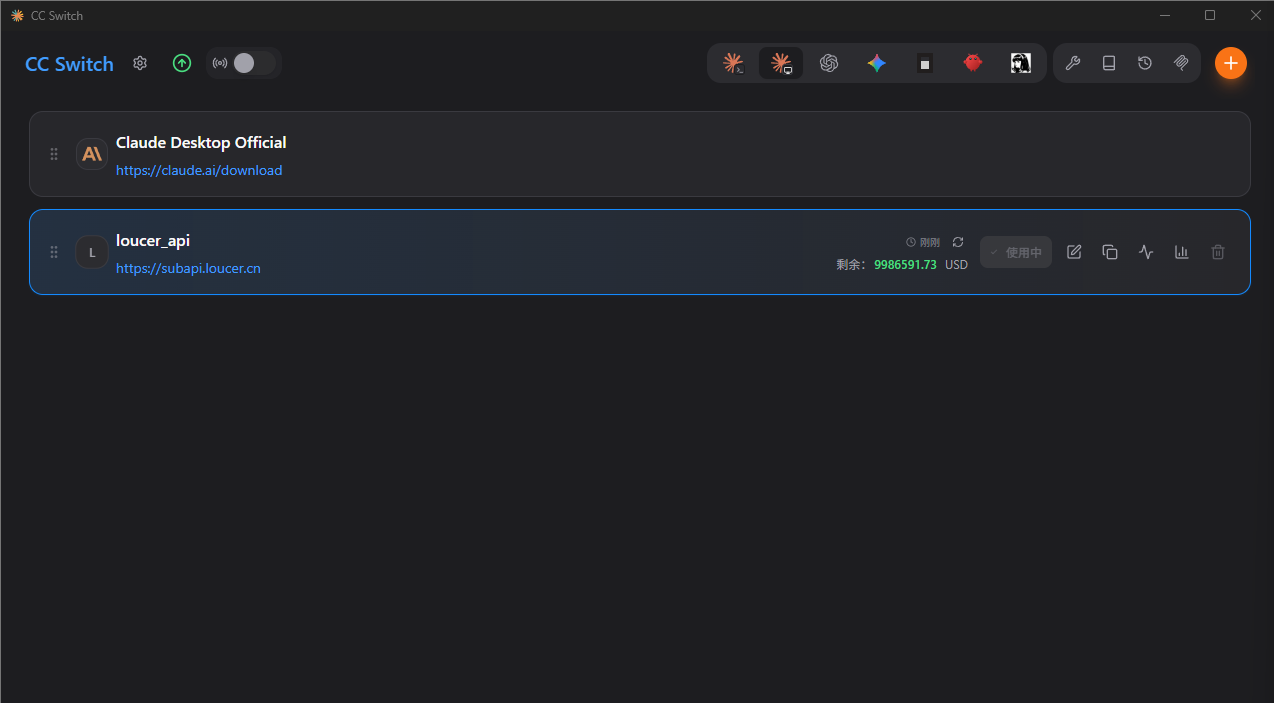Select the anime portrait app tab
The height and width of the screenshot is (703, 1274).
coord(1021,63)
